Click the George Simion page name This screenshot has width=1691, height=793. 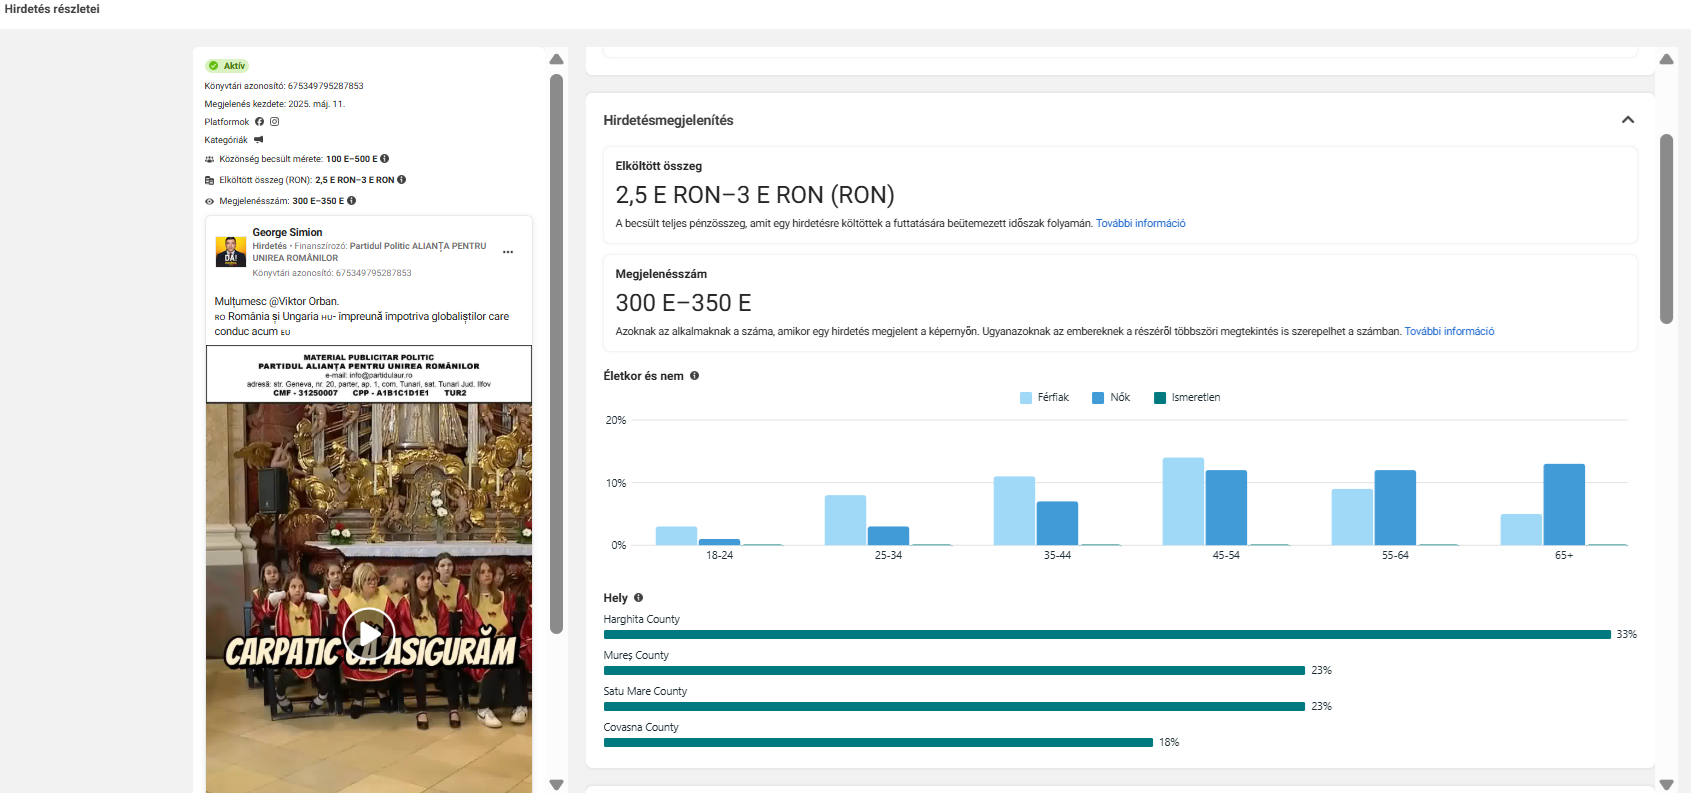[287, 232]
